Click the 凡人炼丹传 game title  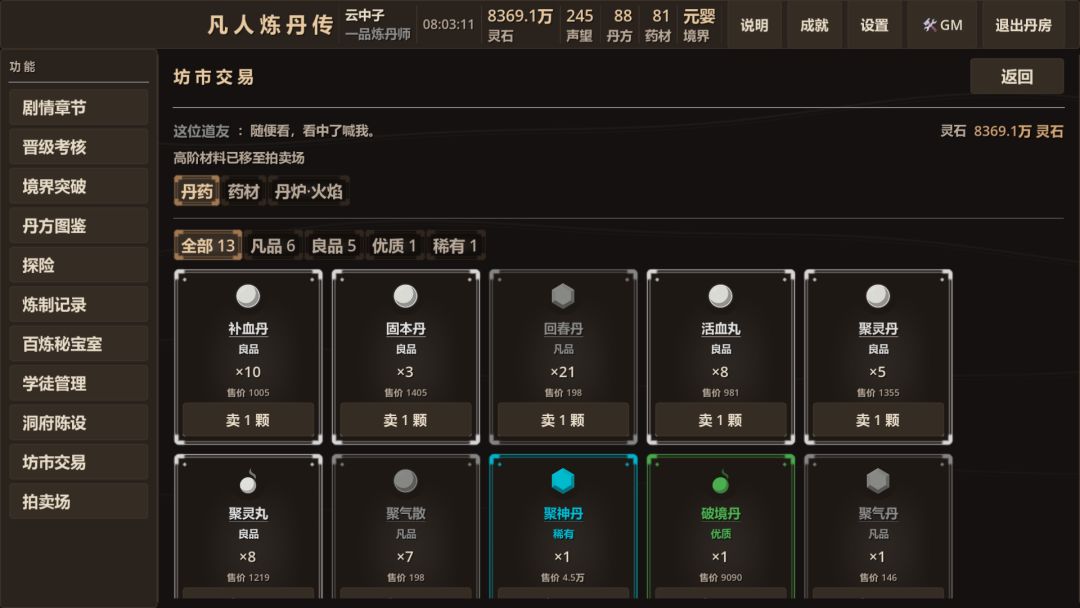[x=271, y=25]
